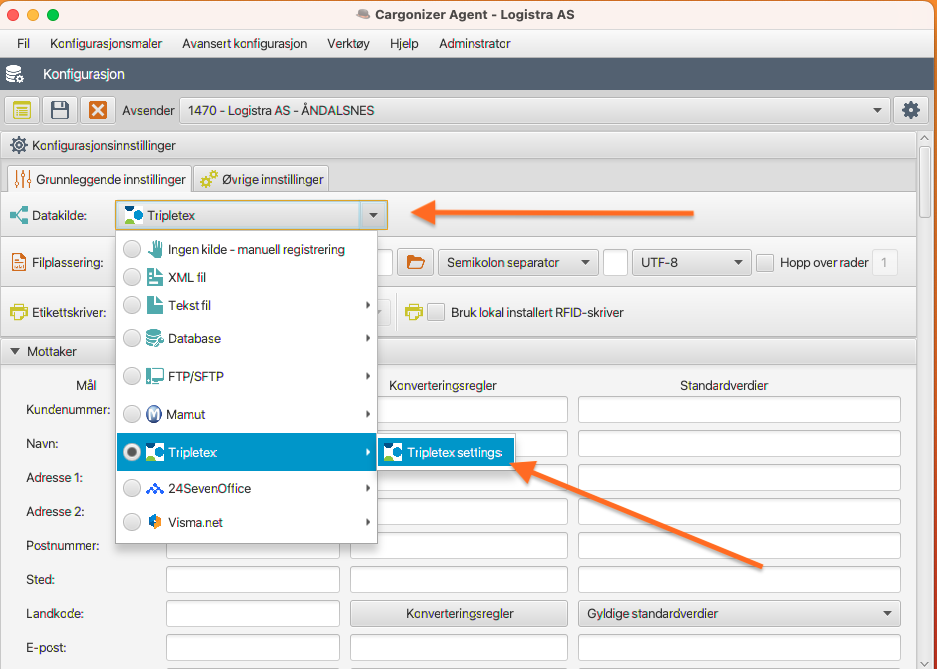Click the small separator character field

616,262
